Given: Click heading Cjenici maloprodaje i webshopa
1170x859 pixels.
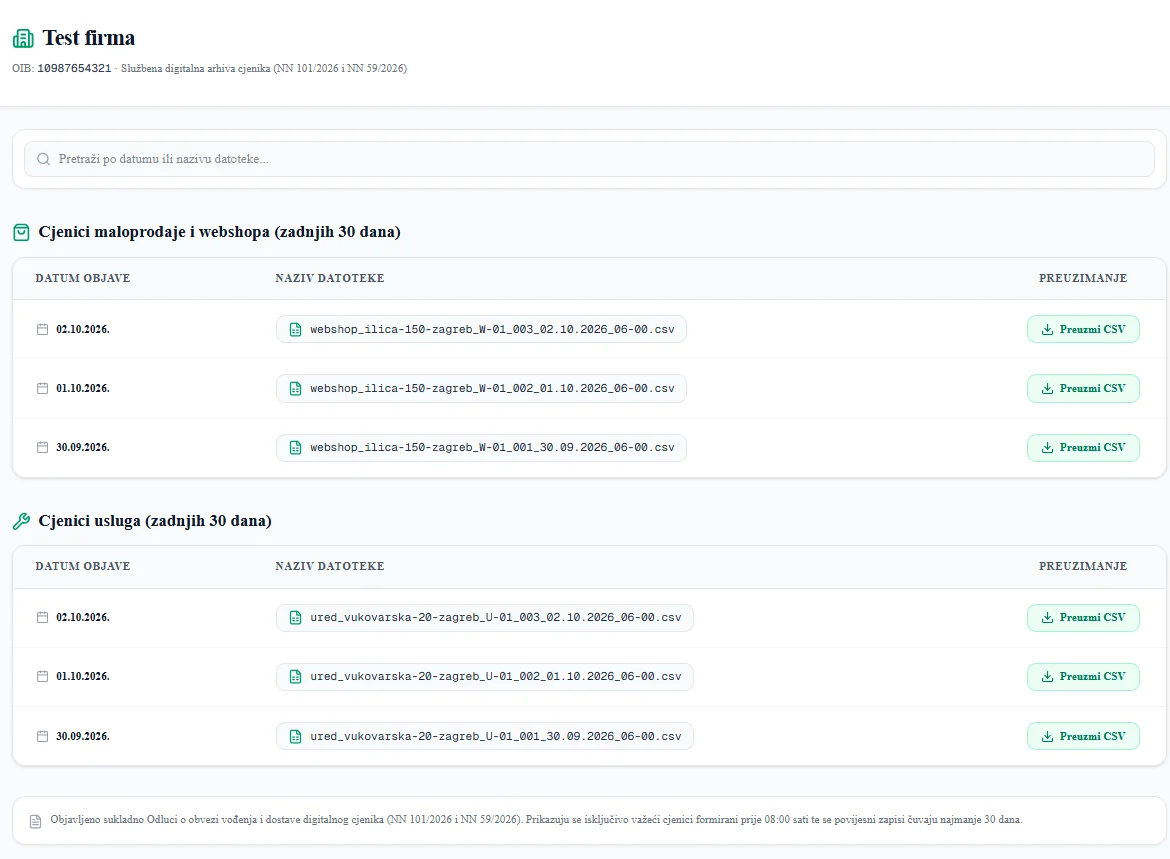Looking at the screenshot, I should (219, 232).
